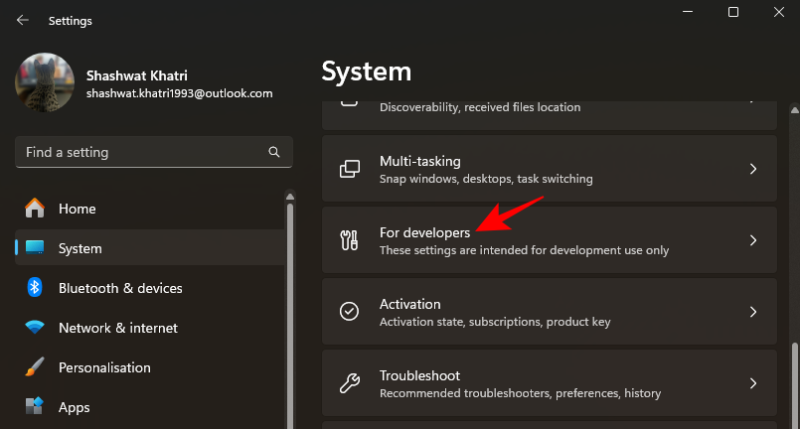800x429 pixels.
Task: Click the Troubleshoot wrench icon
Action: click(349, 383)
